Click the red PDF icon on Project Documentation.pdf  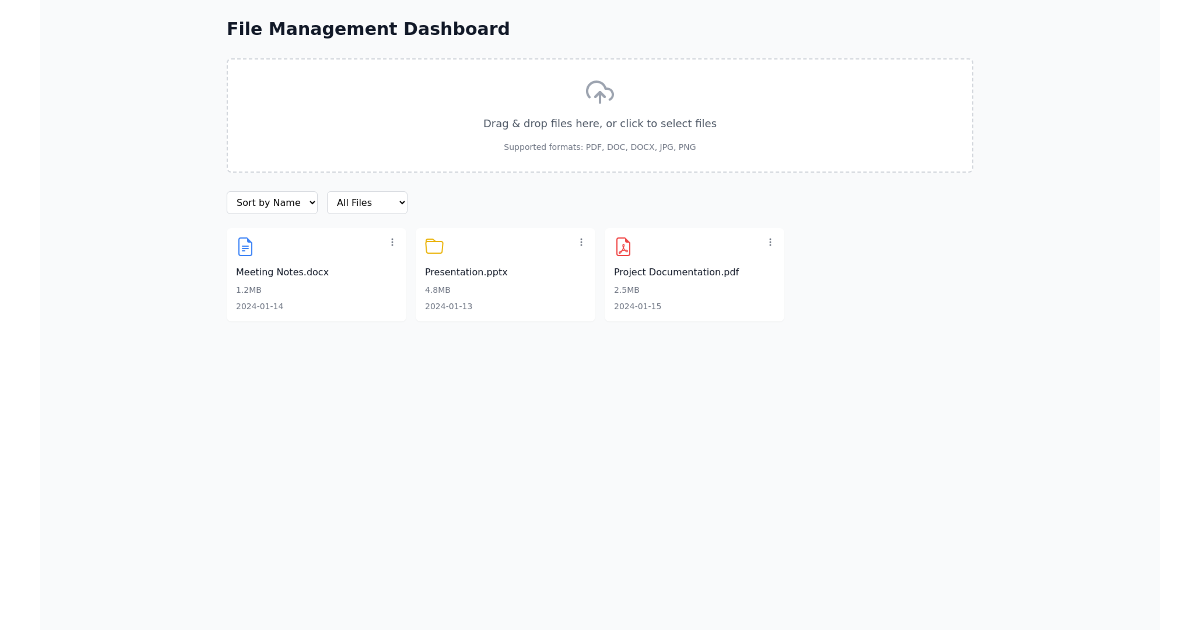coord(623,246)
